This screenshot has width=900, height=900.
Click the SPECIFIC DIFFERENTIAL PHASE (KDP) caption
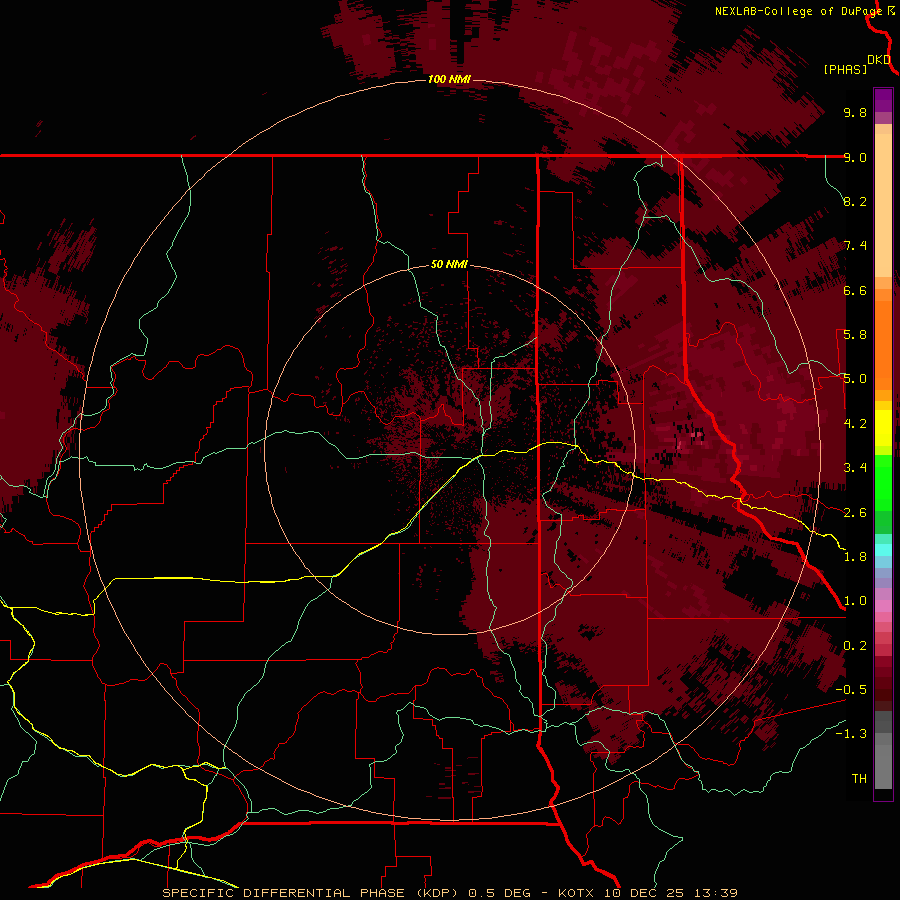tap(312, 893)
